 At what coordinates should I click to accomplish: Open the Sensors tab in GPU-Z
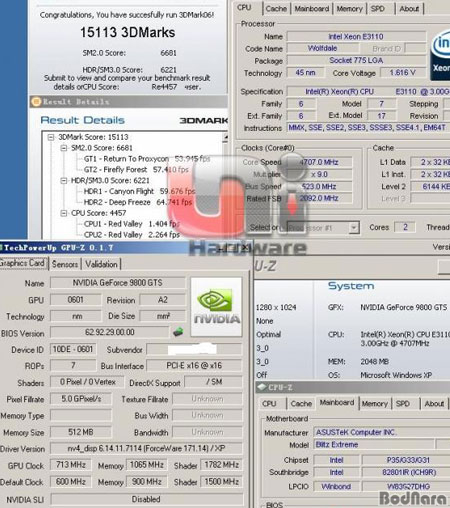[65, 264]
